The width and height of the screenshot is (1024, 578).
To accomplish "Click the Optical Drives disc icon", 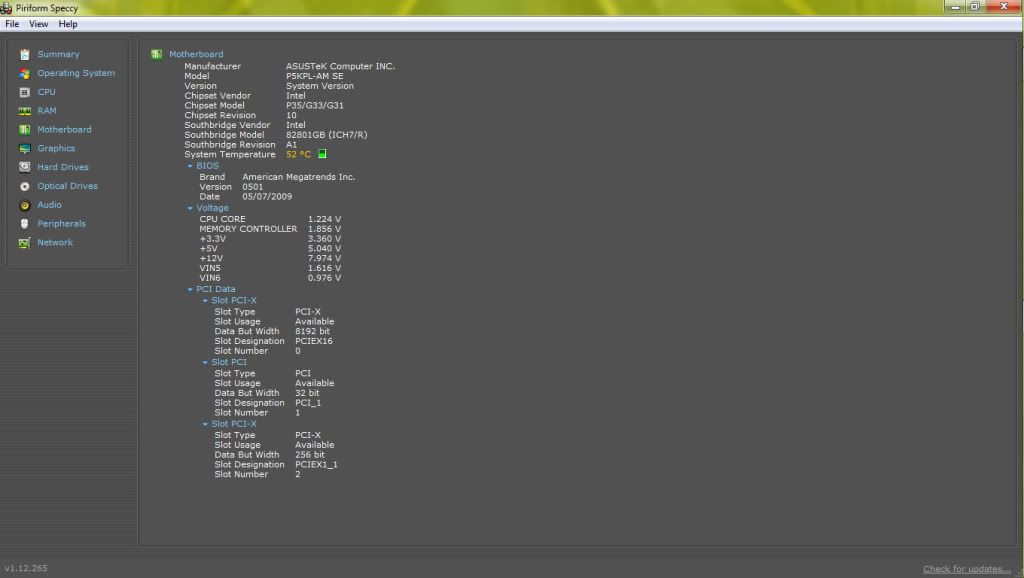I will click(25, 186).
